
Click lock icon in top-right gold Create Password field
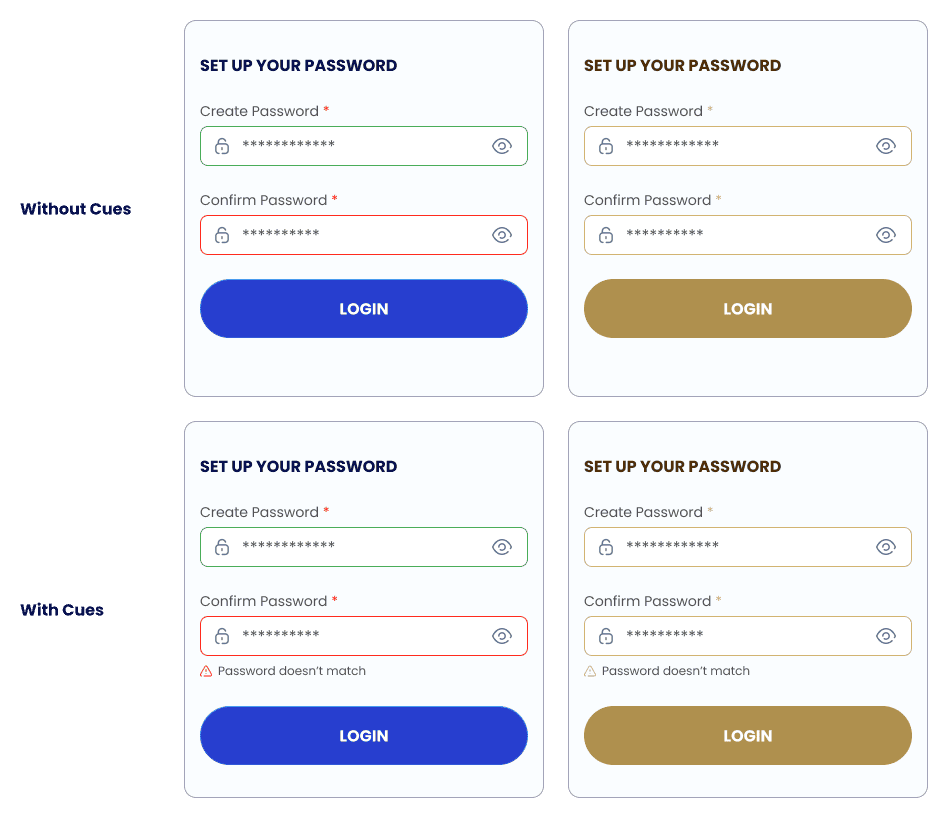606,146
